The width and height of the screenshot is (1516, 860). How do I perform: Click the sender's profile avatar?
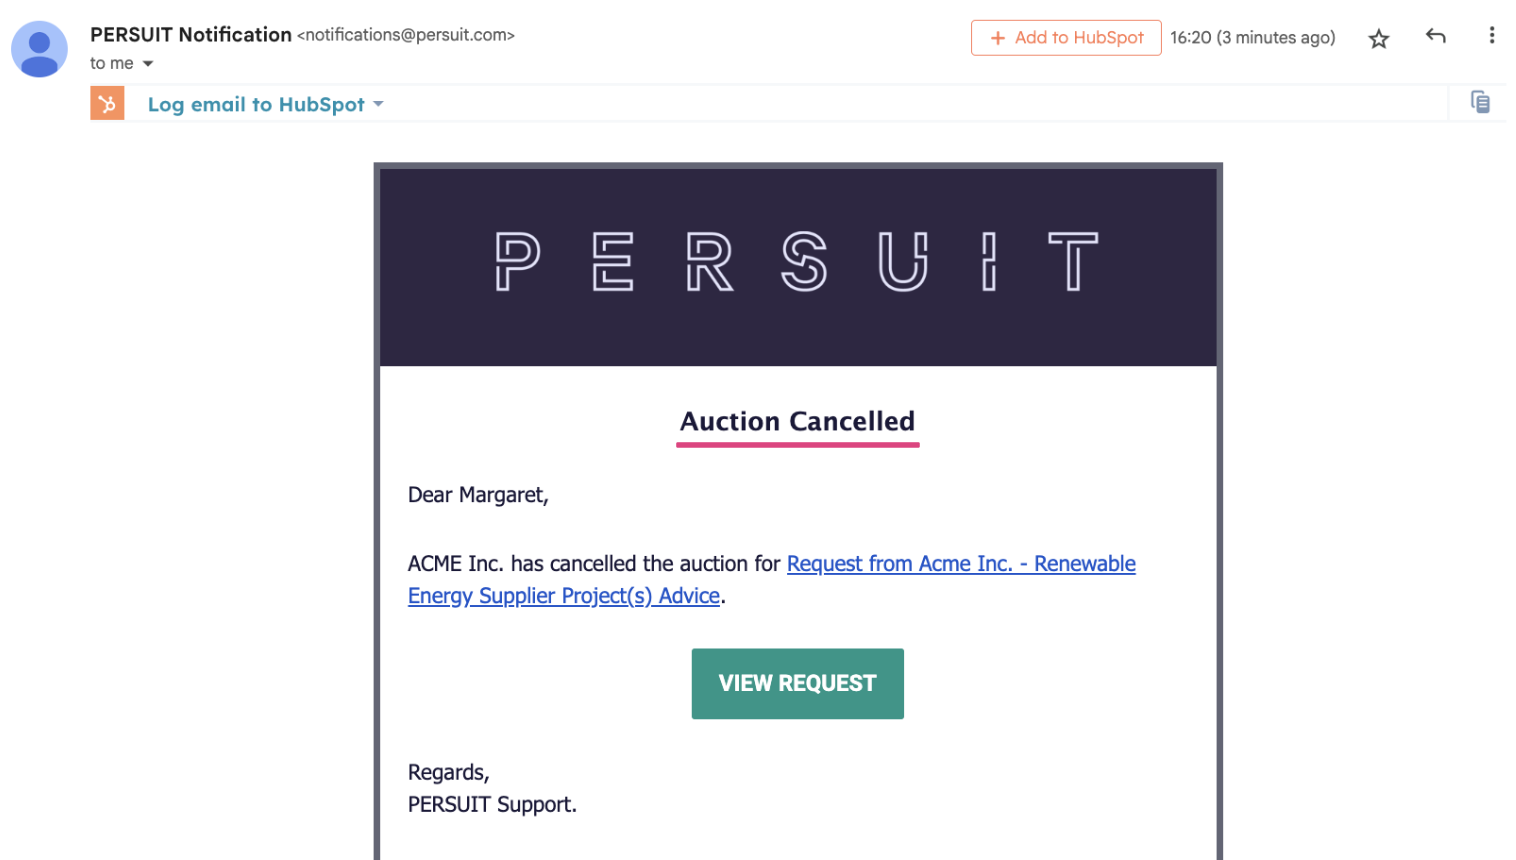39,48
